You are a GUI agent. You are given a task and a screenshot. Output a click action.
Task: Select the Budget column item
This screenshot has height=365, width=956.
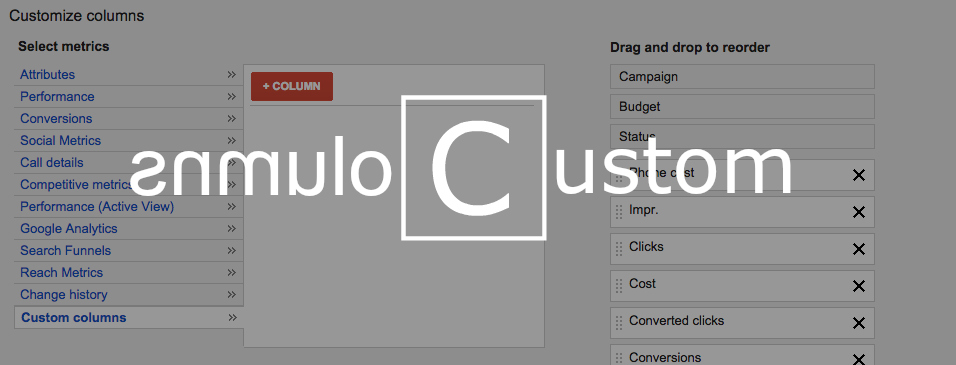tap(742, 107)
